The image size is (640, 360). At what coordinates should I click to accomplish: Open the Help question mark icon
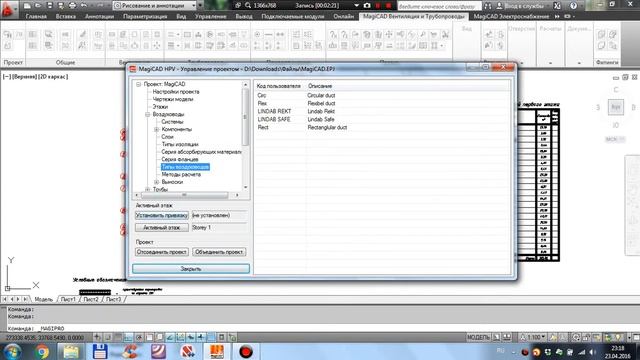click(x=573, y=6)
